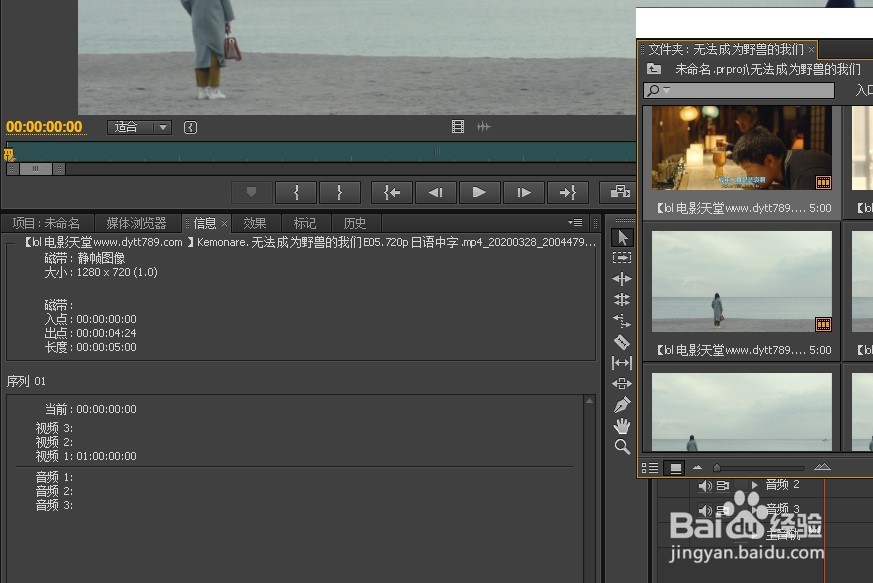Click the Drag Audio Only waveform icon
873x583 pixels.
click(x=483, y=127)
